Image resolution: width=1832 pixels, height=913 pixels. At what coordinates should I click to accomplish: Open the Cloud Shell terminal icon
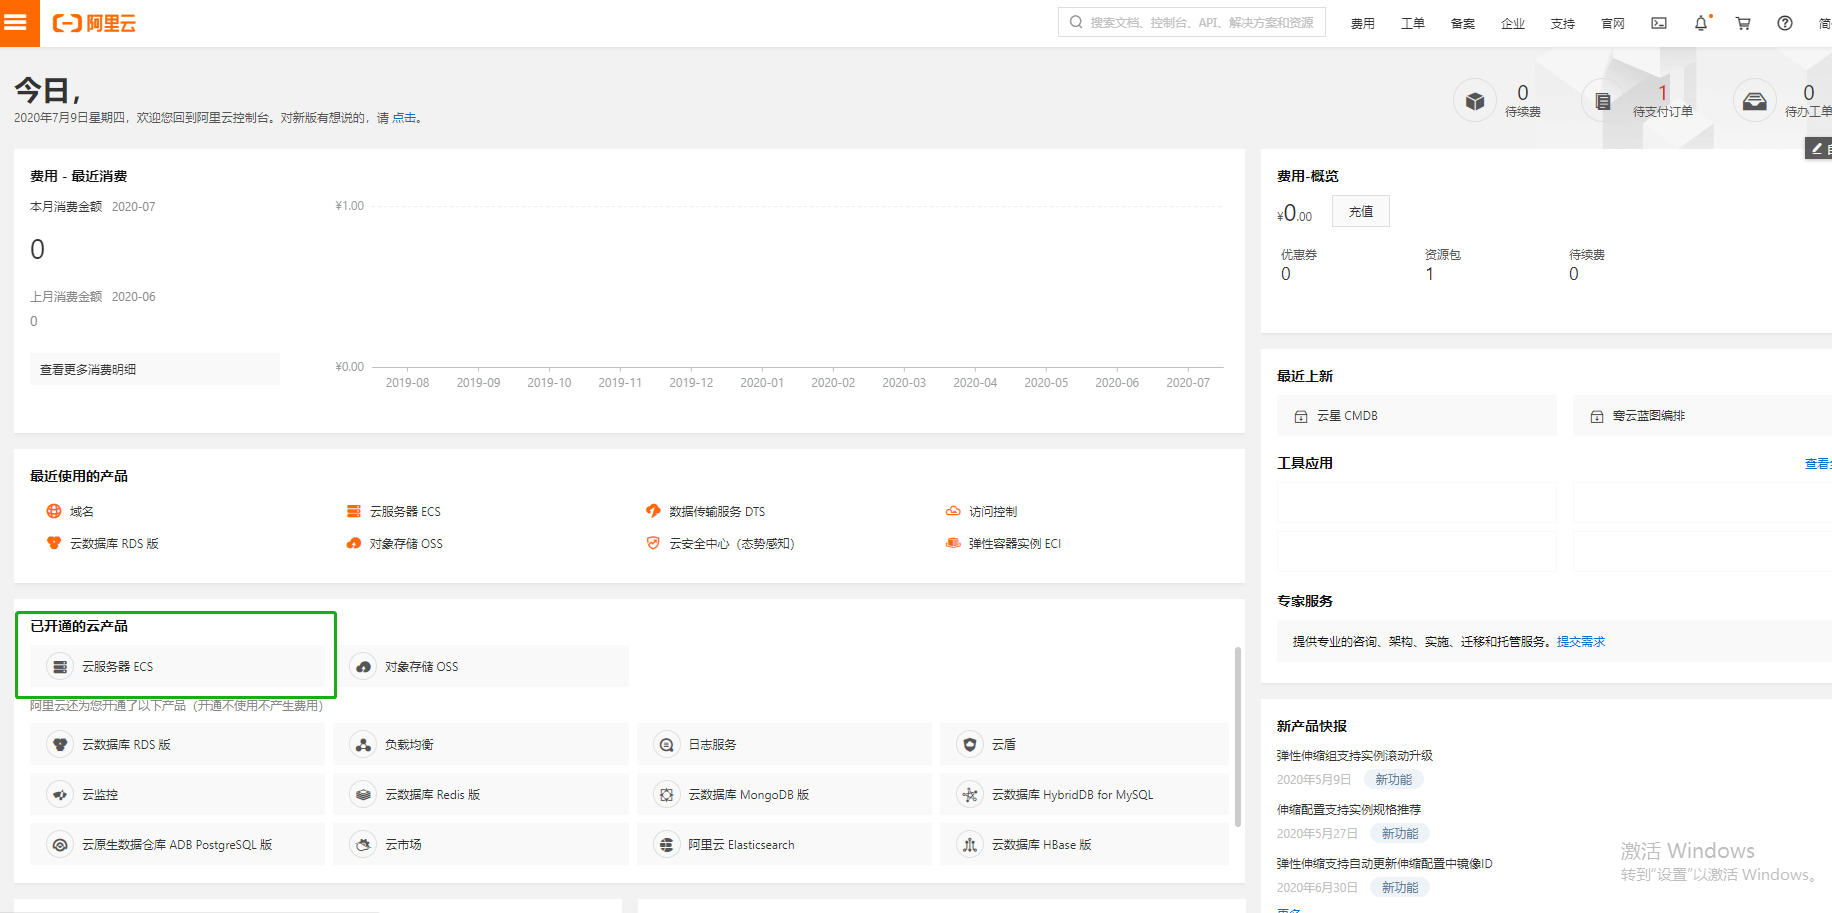pos(1659,23)
